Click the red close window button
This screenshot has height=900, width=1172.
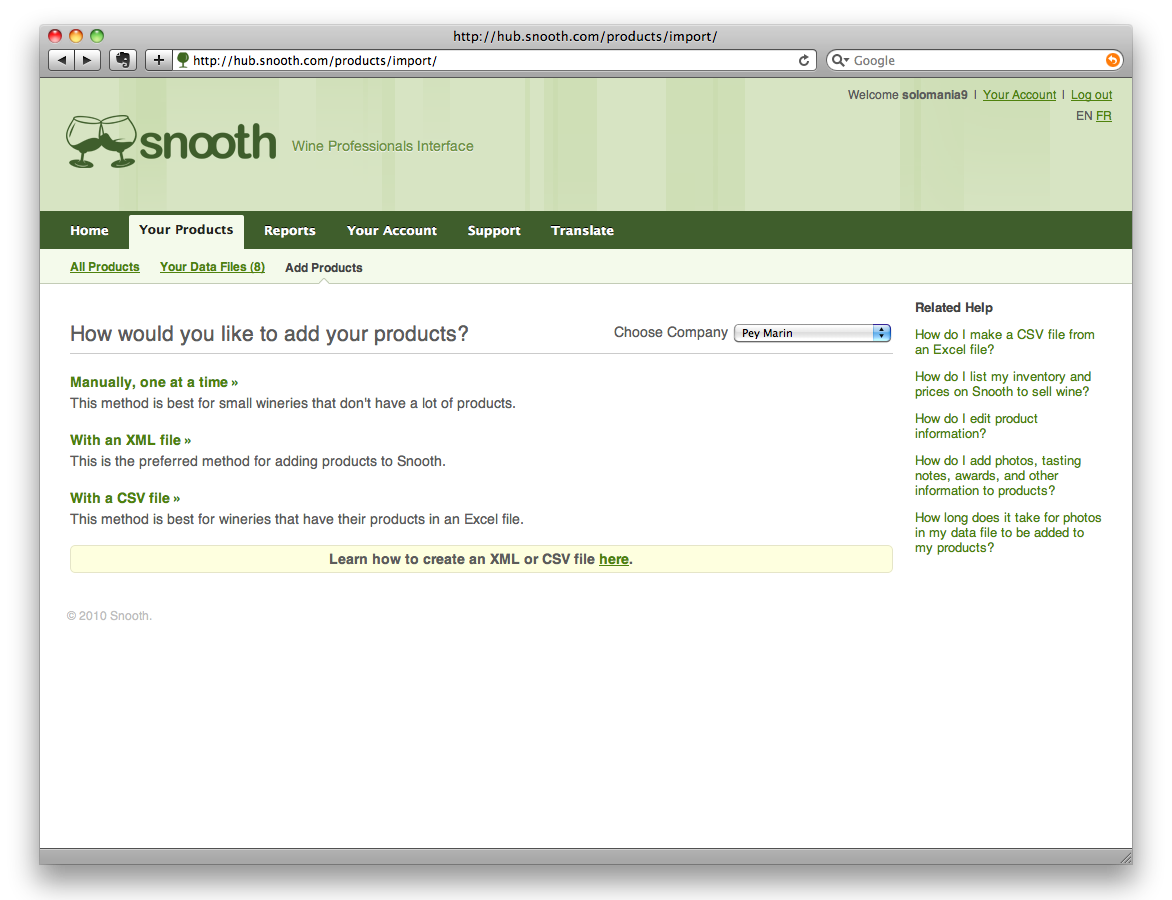point(55,35)
